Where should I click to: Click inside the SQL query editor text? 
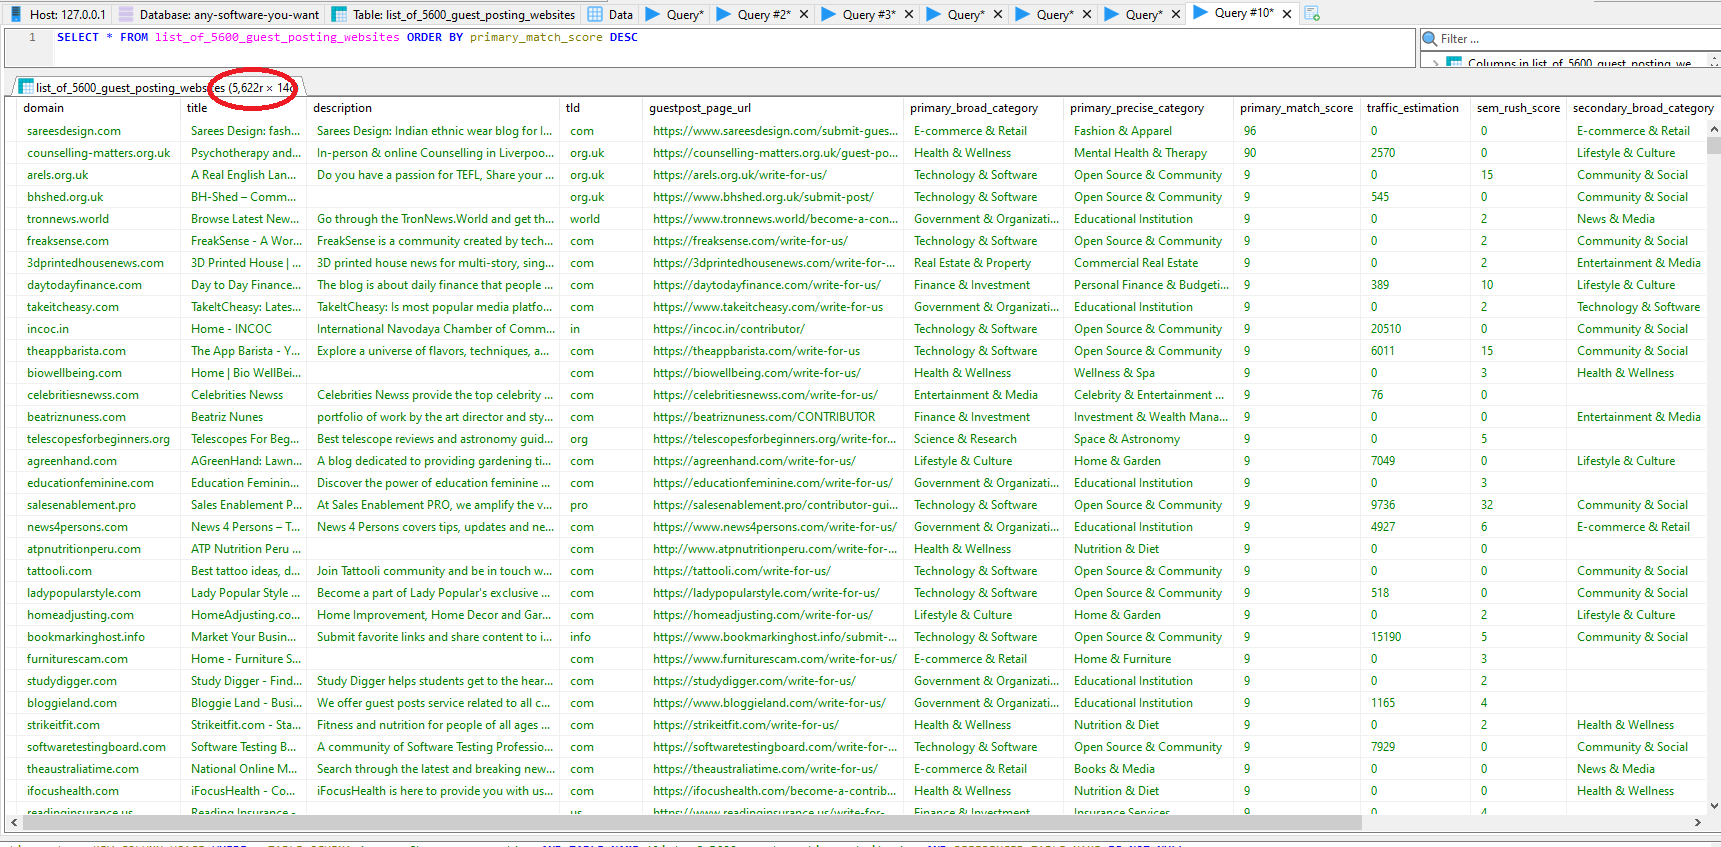pos(347,37)
